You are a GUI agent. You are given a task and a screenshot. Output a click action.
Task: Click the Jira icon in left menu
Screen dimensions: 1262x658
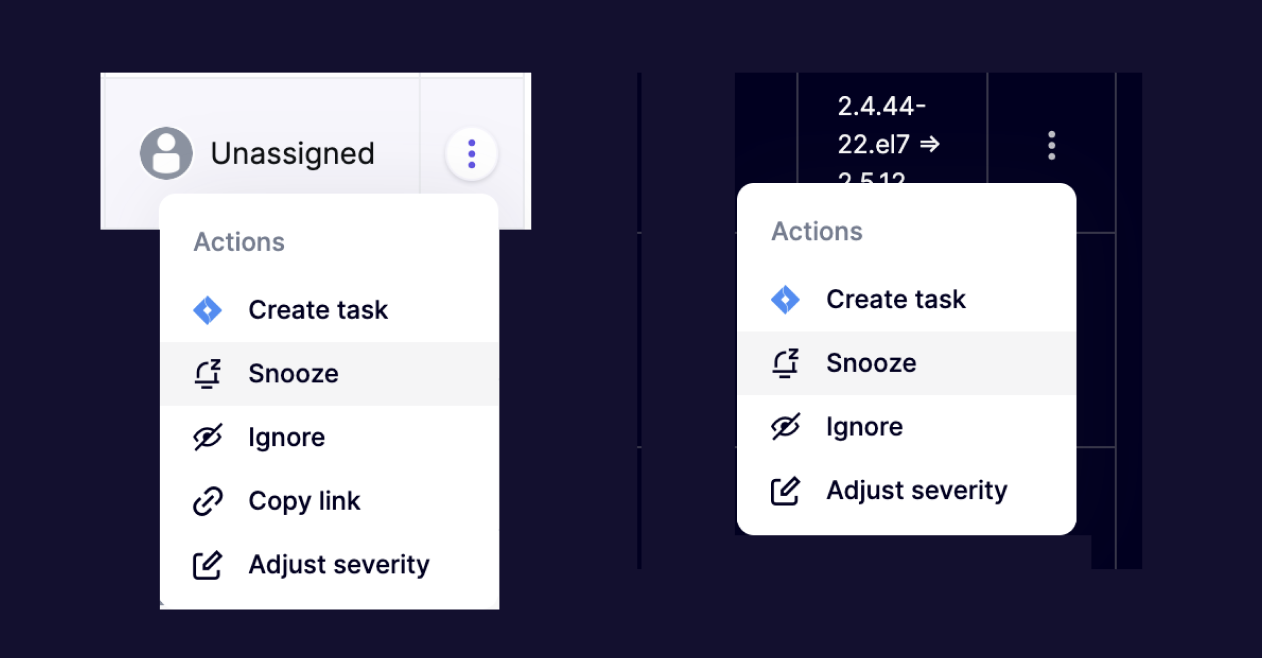point(207,310)
